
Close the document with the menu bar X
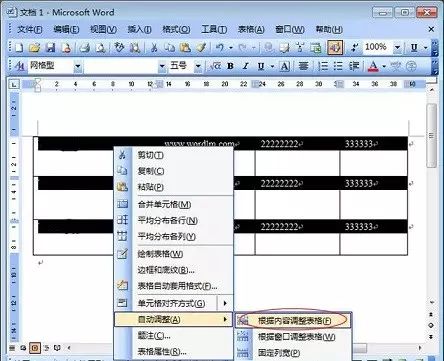[431, 30]
